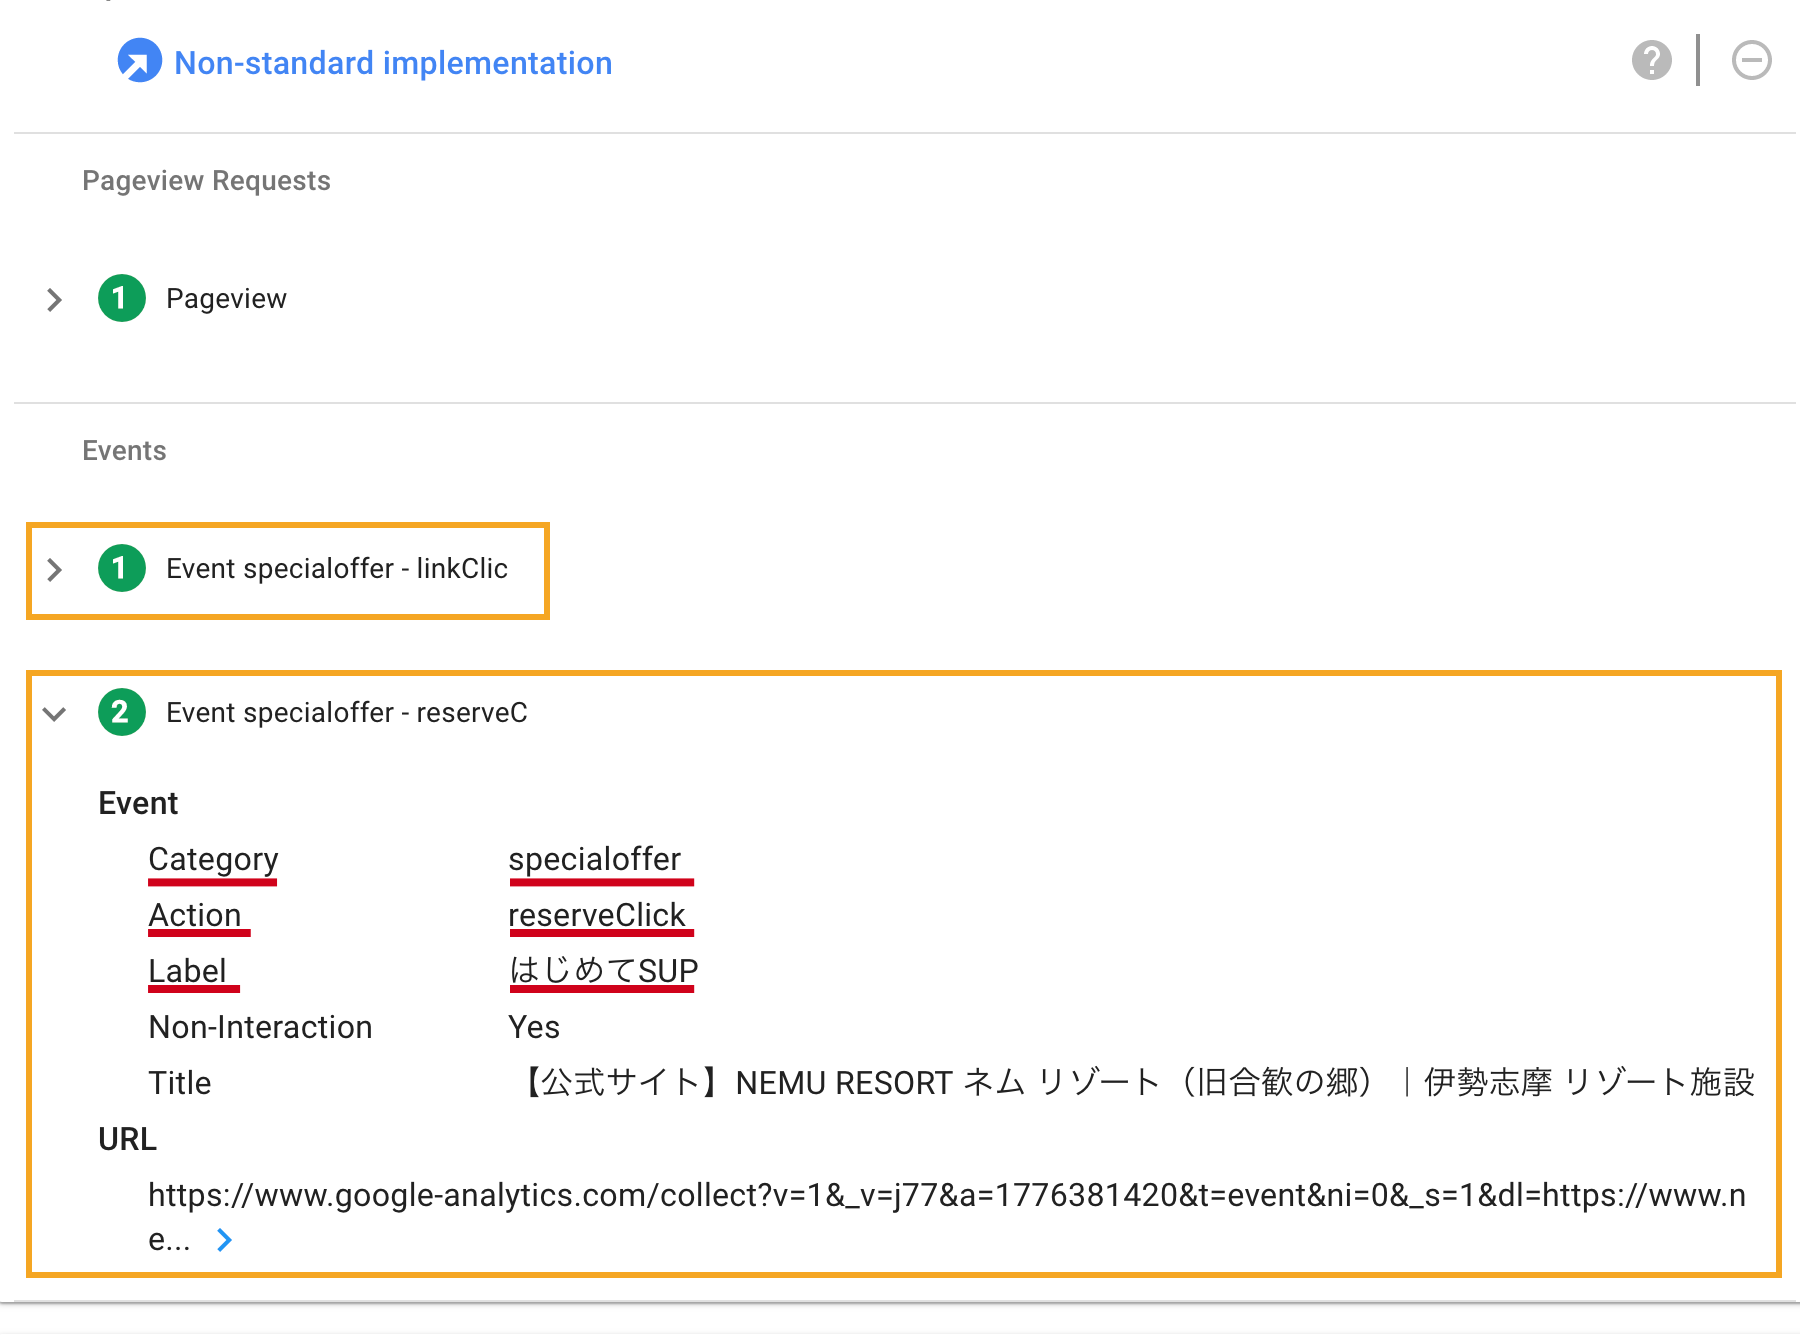1800x1340 pixels.
Task: Click the green badge on Event specialoffer linkClic
Action: [121, 570]
